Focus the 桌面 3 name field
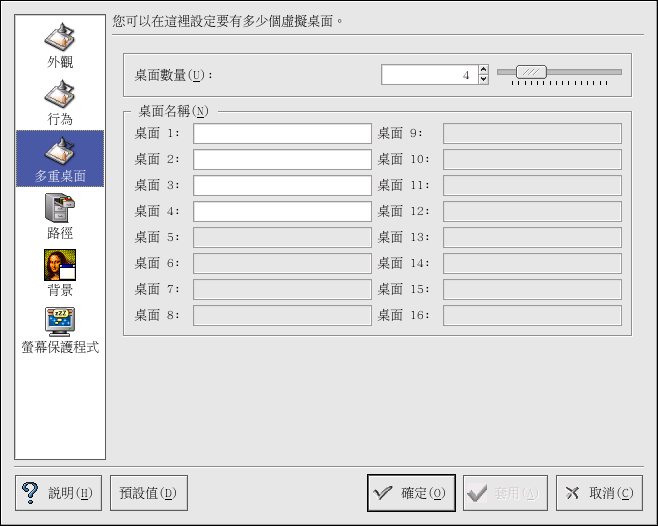The height and width of the screenshot is (526, 658). [x=282, y=186]
